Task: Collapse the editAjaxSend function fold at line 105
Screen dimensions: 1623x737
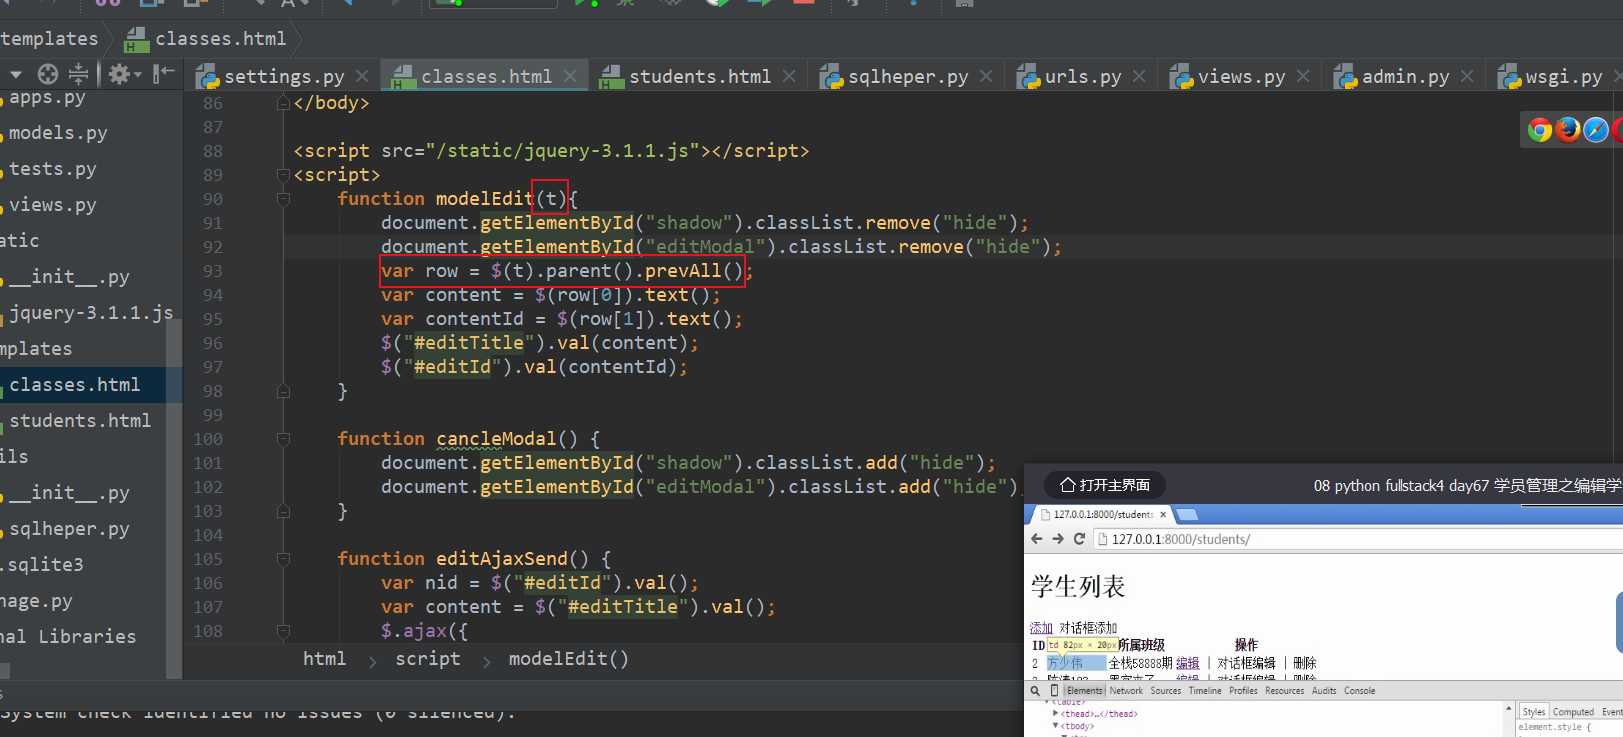Action: [x=283, y=559]
